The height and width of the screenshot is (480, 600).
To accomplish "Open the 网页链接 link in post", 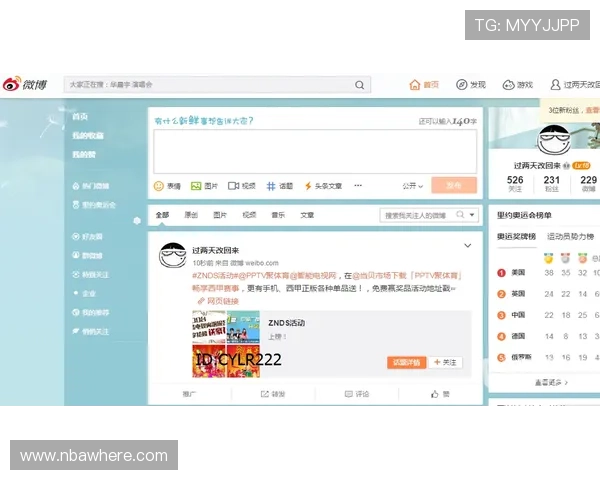I will pyautogui.click(x=218, y=301).
